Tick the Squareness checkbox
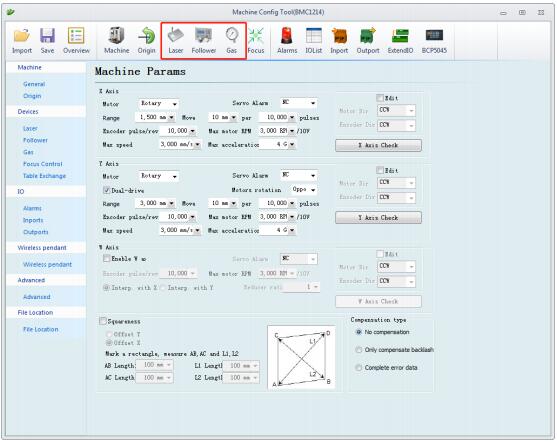The width and height of the screenshot is (557, 443). click(103, 321)
